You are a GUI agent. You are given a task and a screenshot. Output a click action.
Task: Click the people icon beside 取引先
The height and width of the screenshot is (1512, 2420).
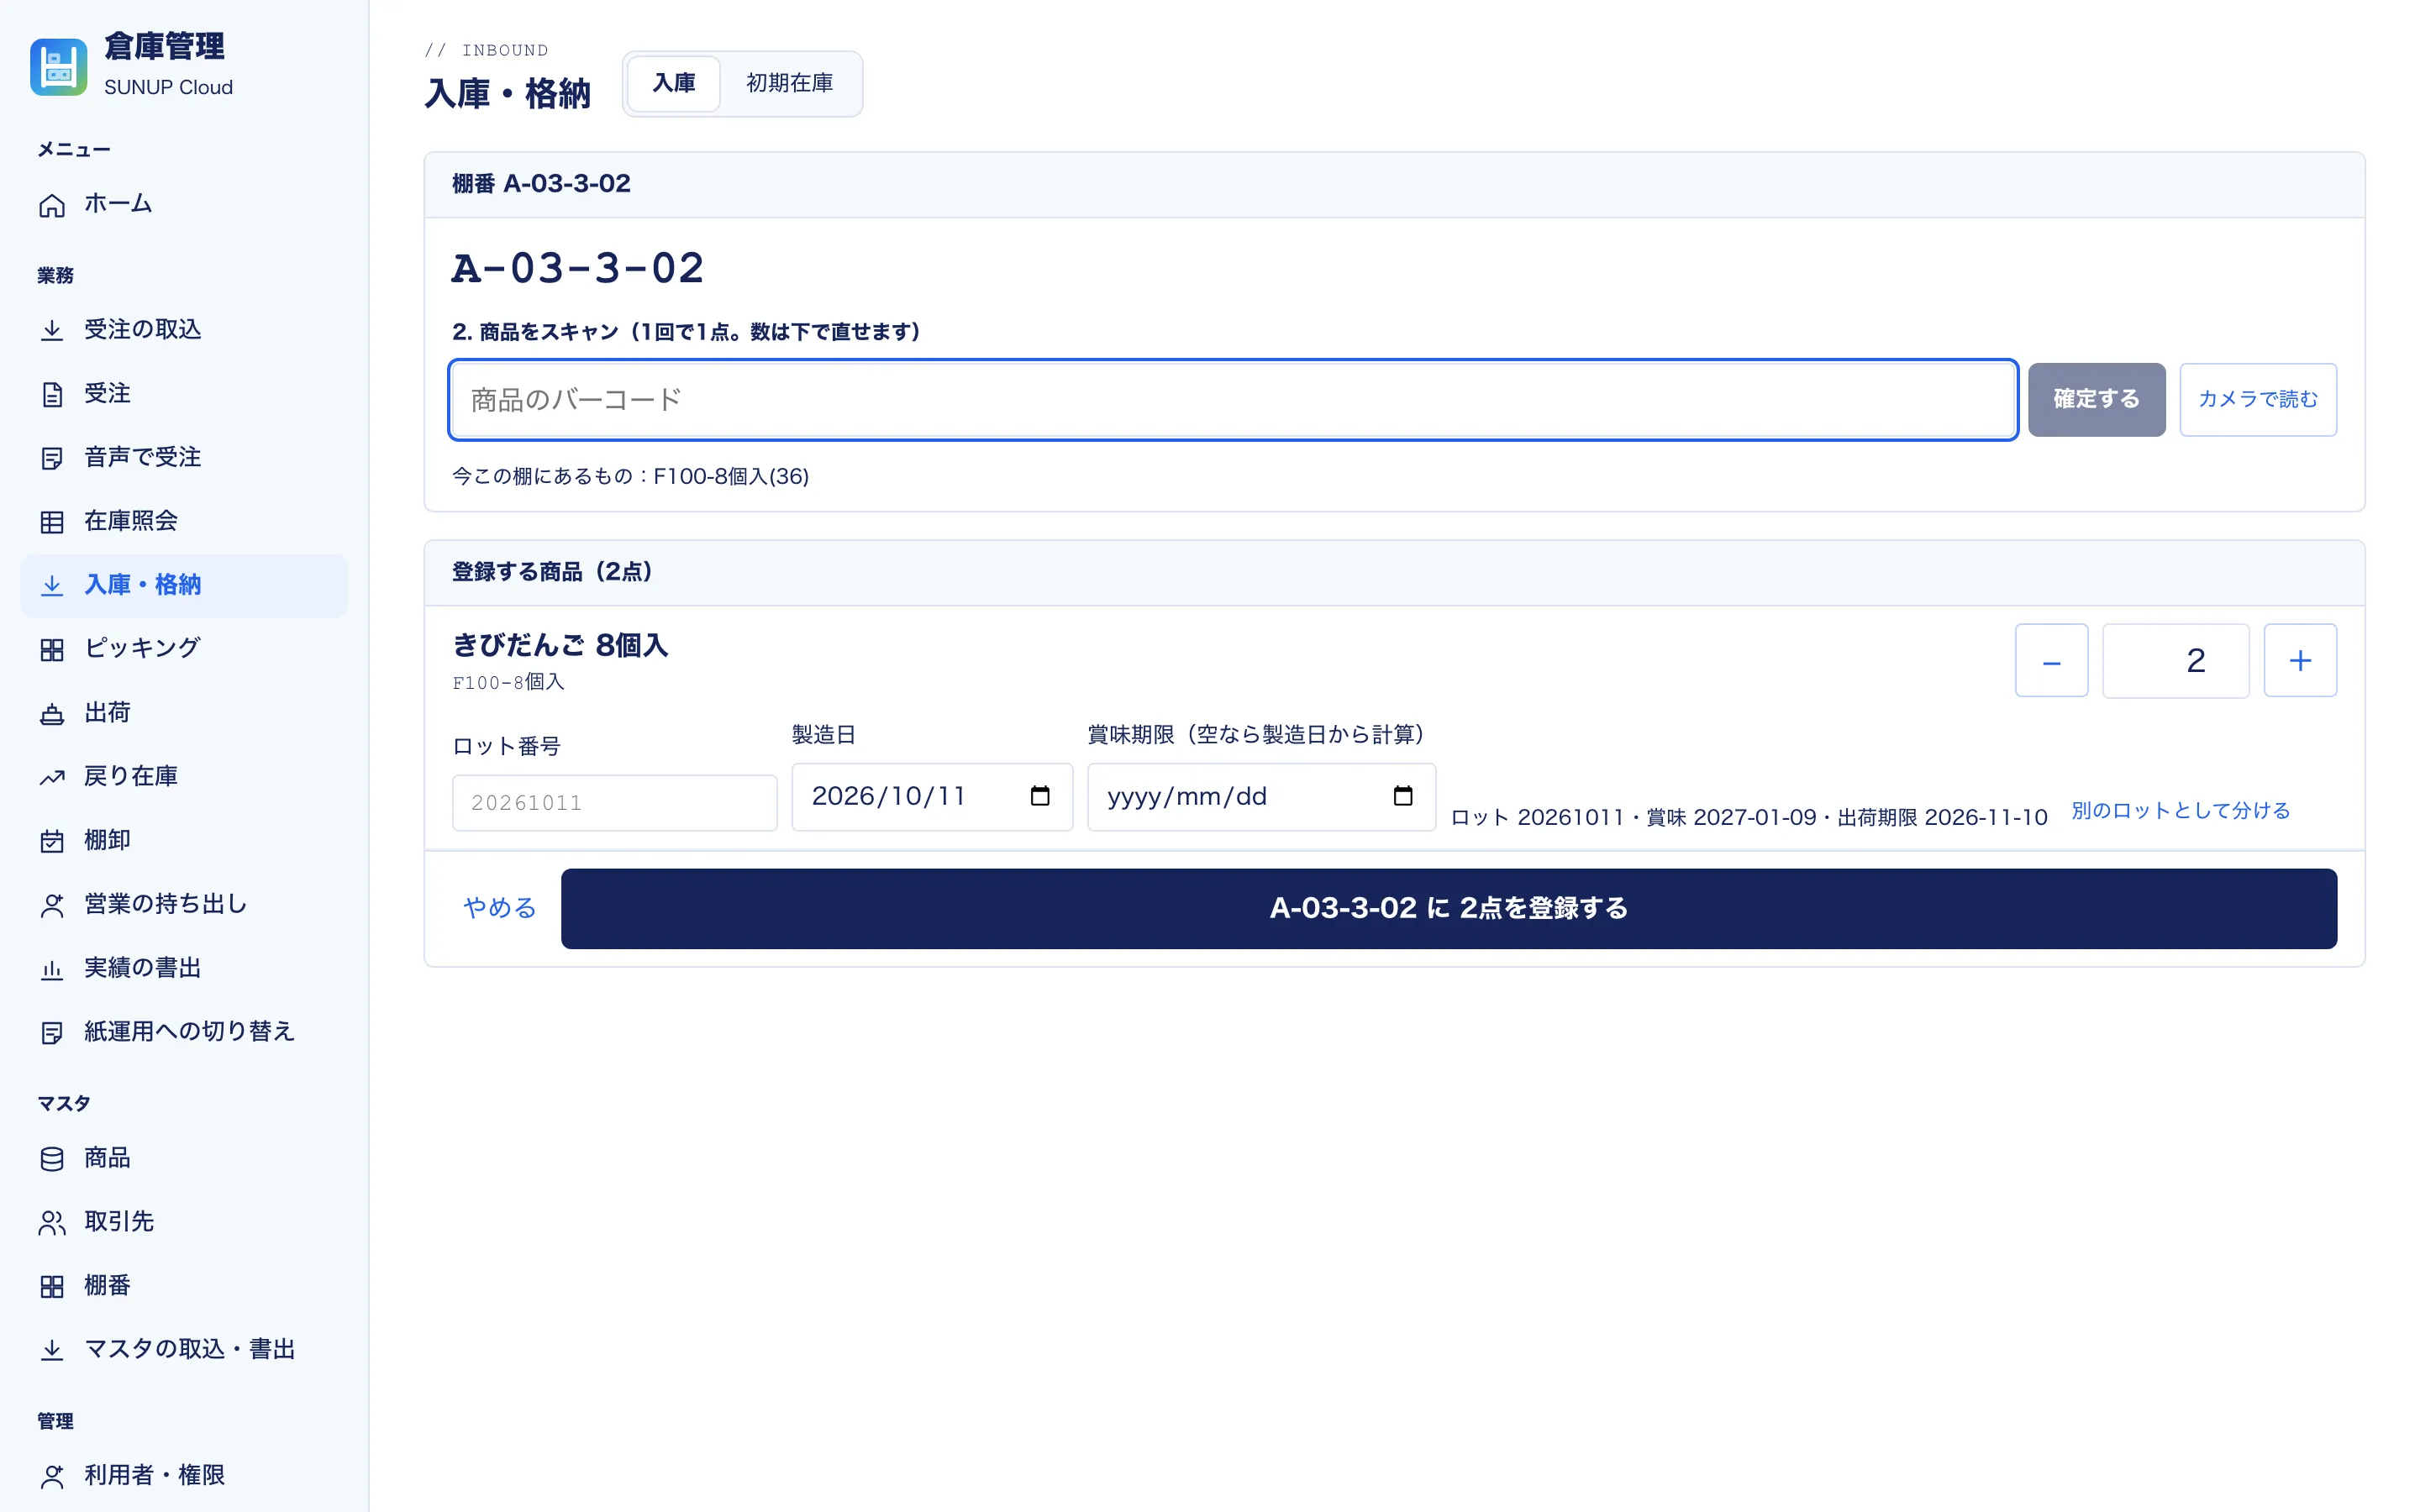click(52, 1222)
